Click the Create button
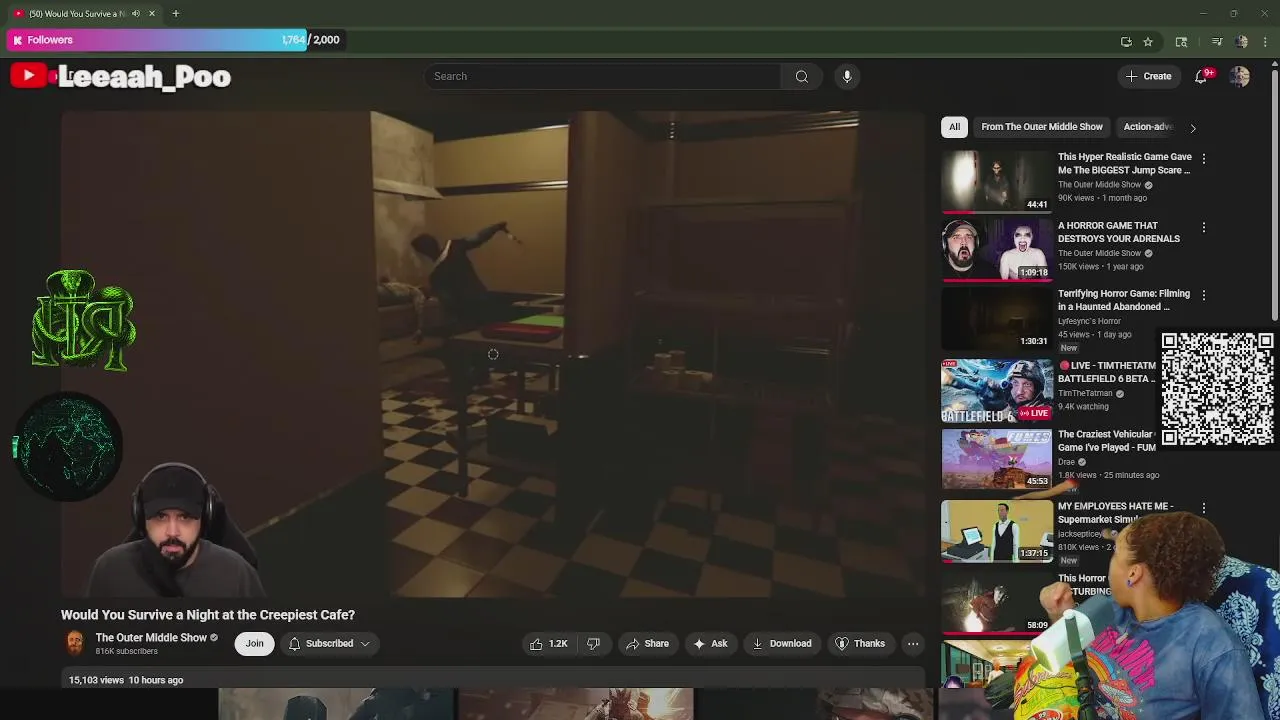 [1148, 76]
